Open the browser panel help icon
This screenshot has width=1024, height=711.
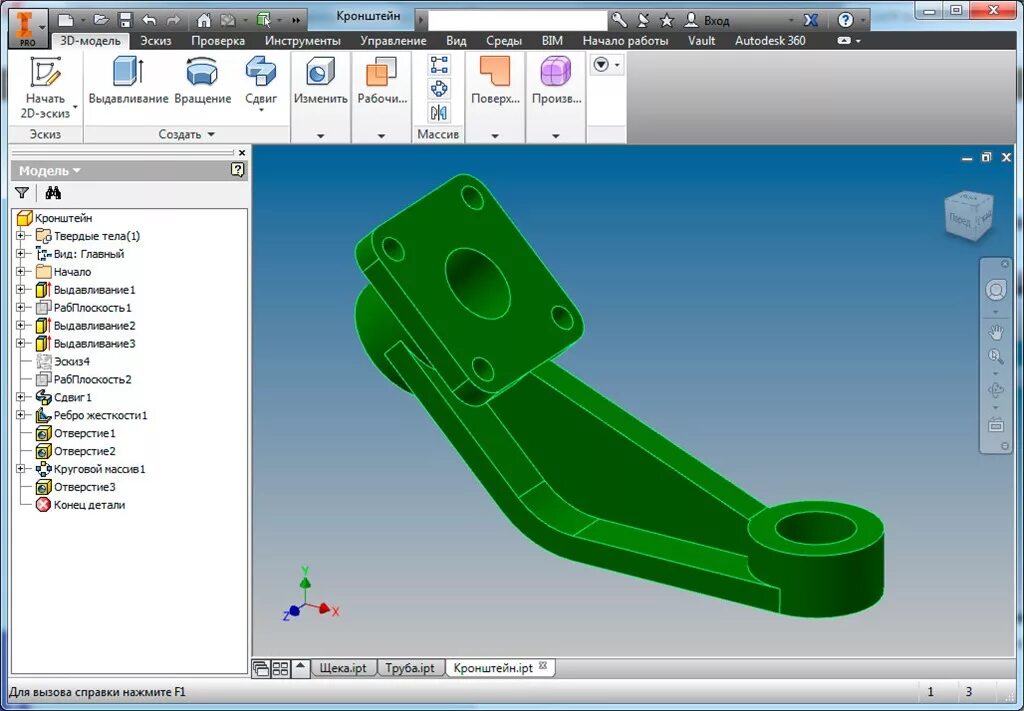tap(238, 170)
